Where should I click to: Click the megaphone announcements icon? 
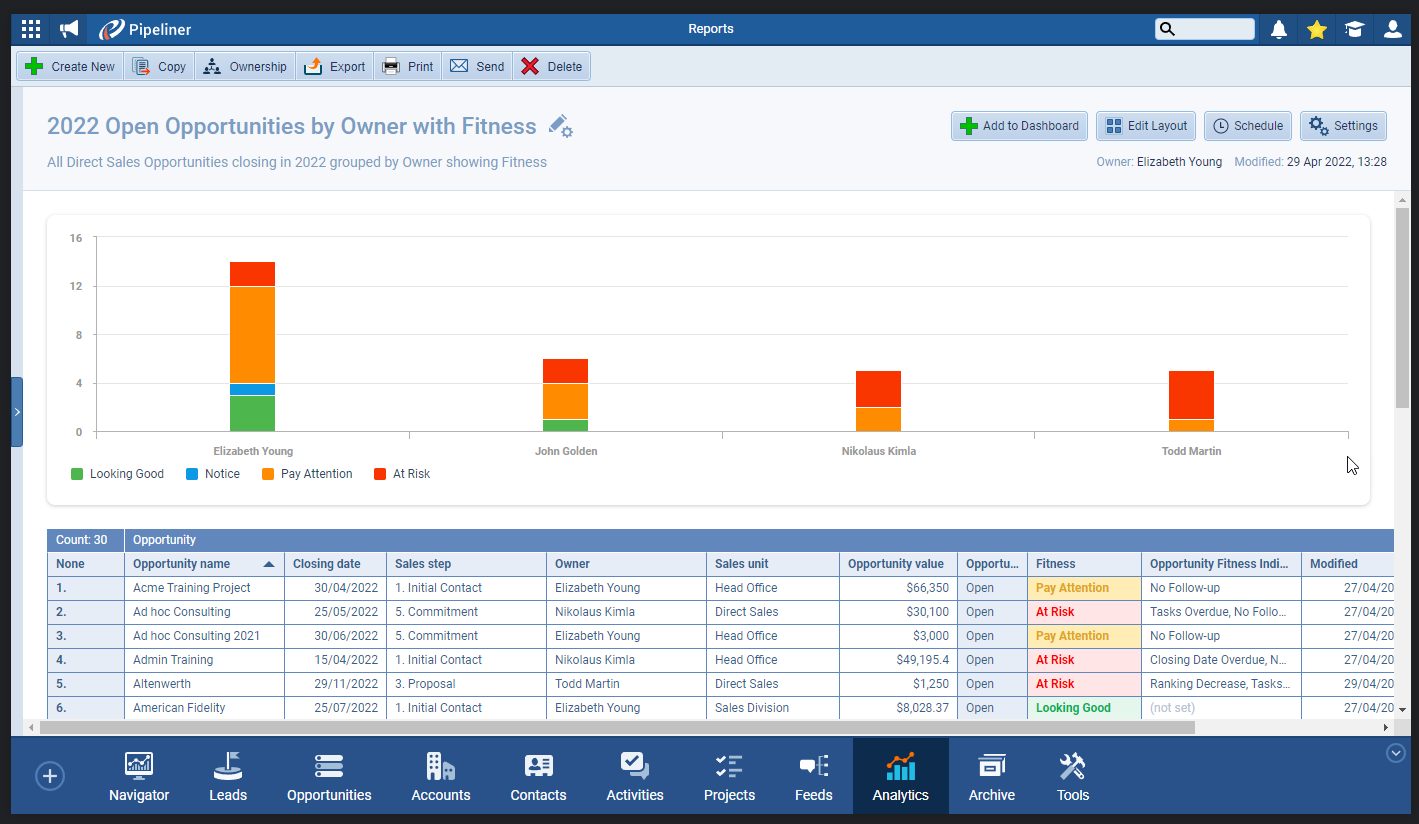click(69, 29)
